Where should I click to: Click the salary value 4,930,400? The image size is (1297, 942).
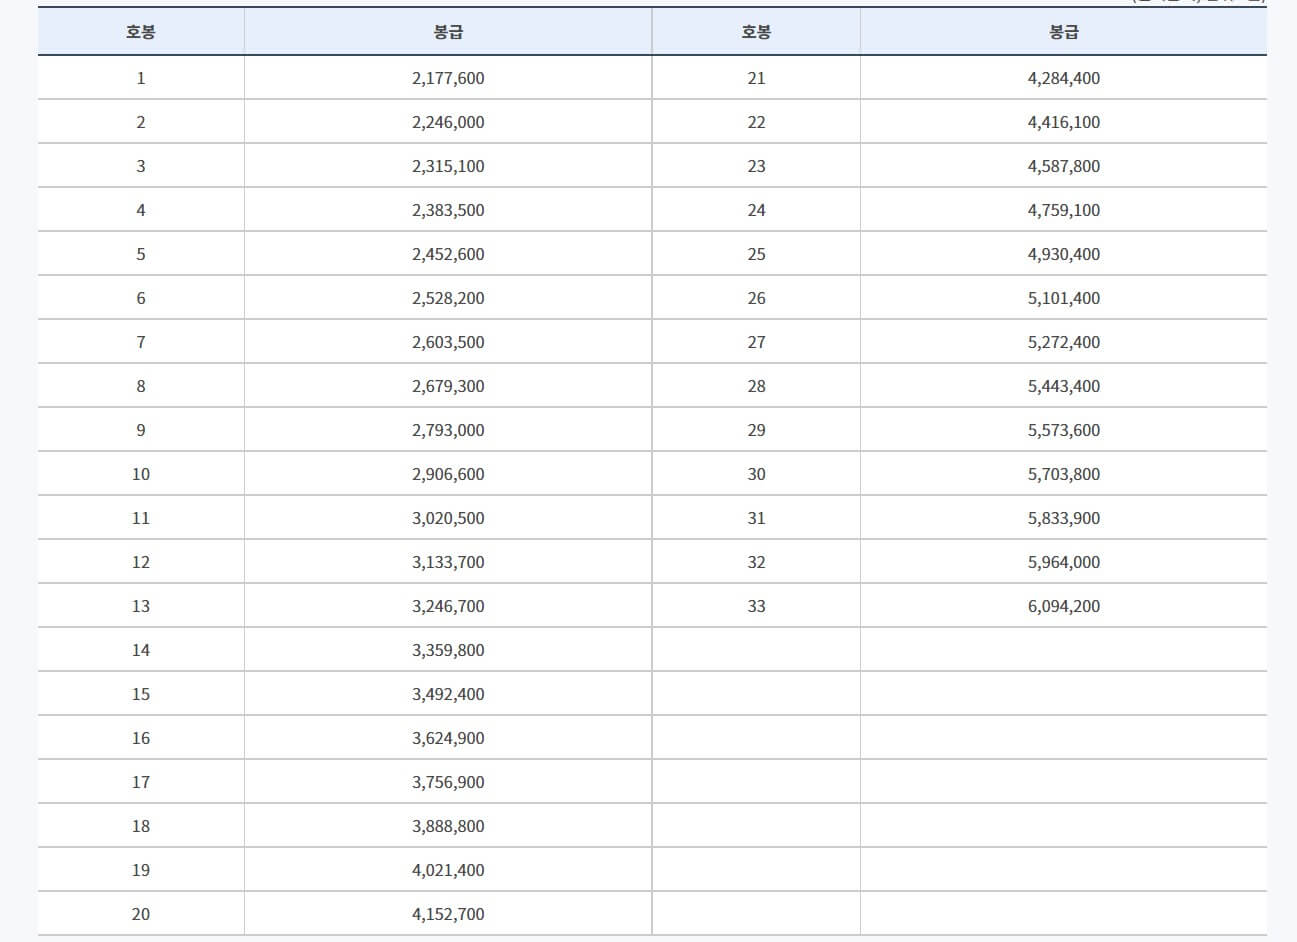pos(1061,253)
